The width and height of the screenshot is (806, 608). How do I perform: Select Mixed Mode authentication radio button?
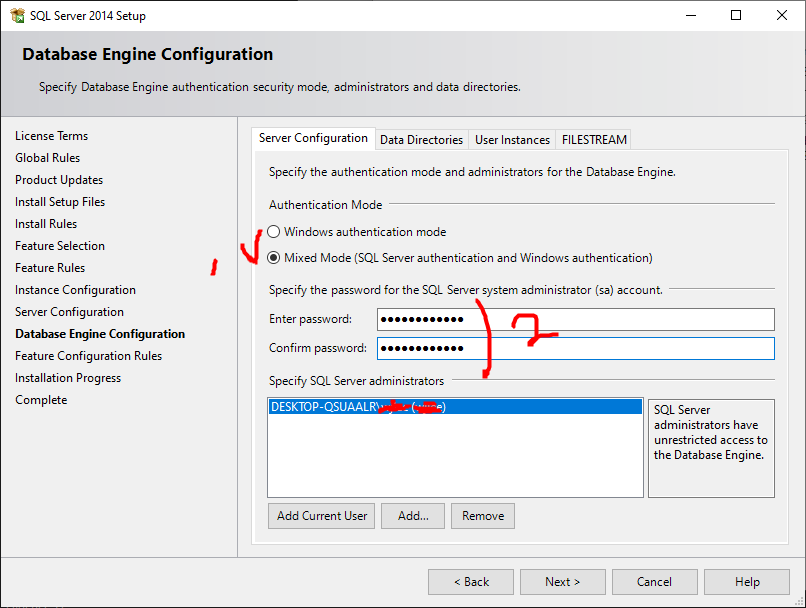(x=273, y=257)
